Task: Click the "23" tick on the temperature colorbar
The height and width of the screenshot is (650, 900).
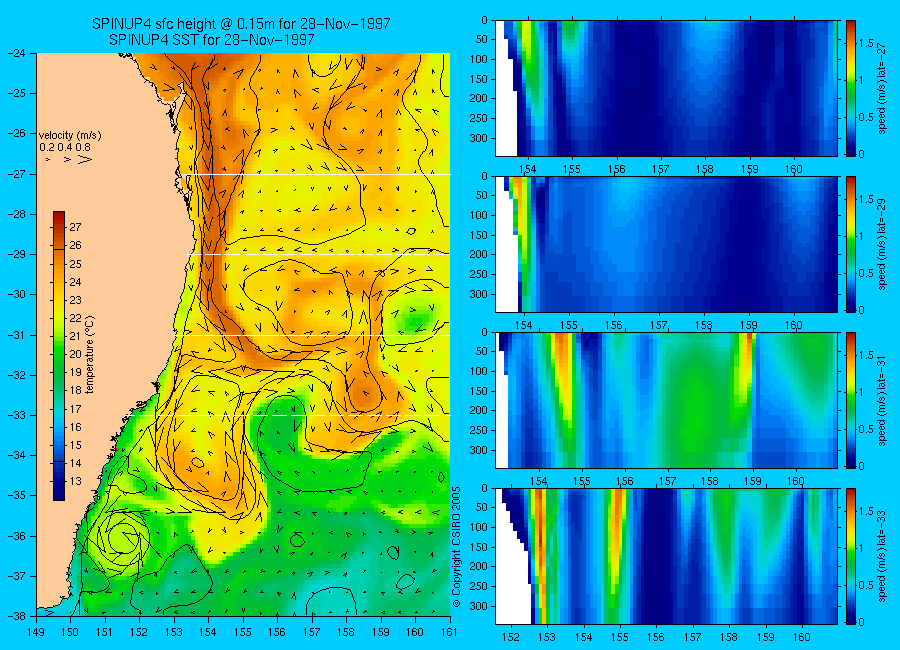Action: 75,300
